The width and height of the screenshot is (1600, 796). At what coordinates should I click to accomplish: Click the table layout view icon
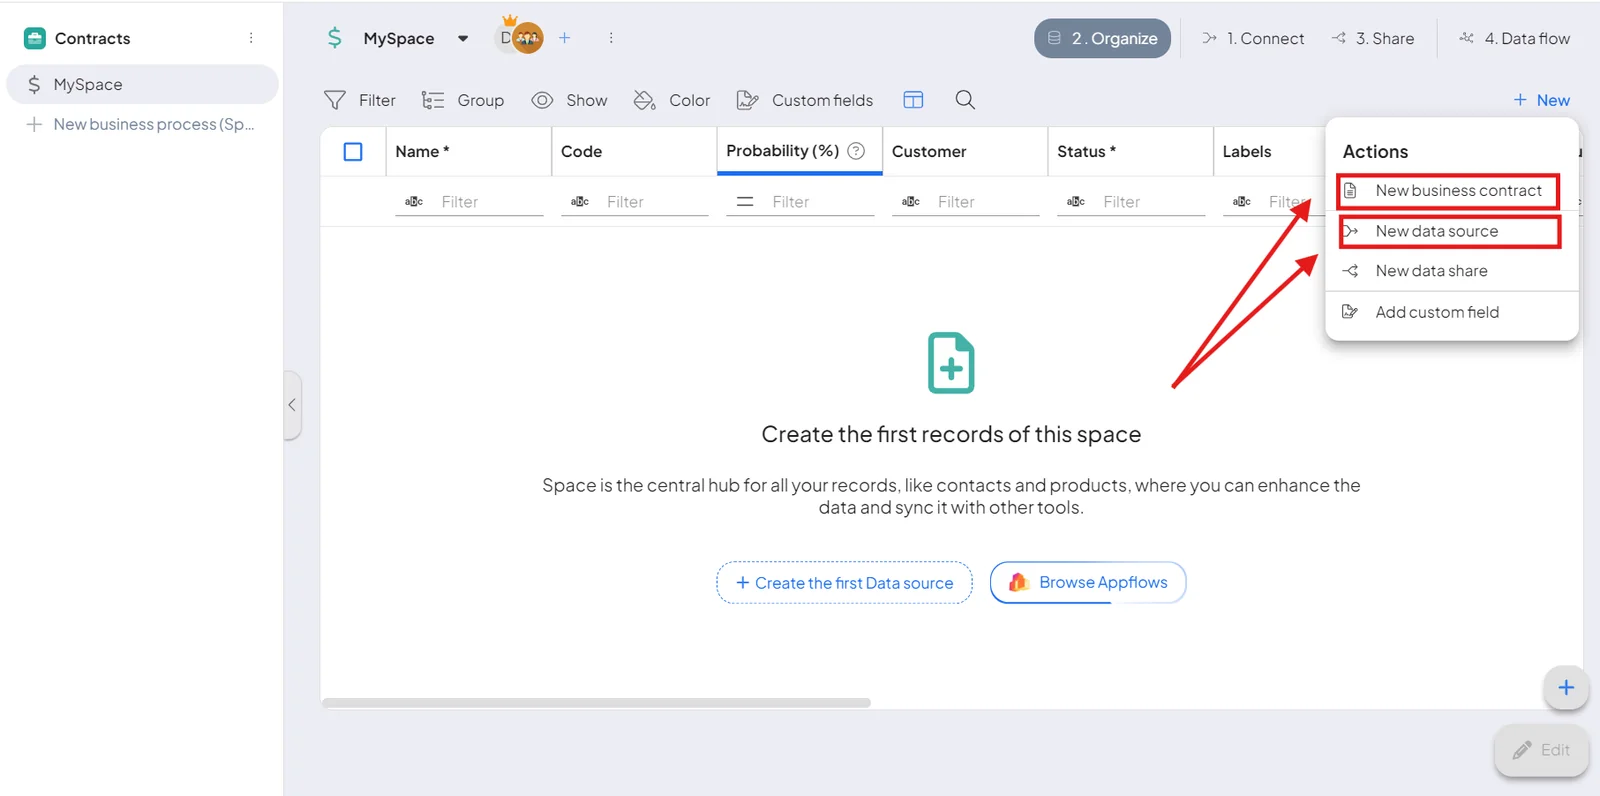(913, 100)
